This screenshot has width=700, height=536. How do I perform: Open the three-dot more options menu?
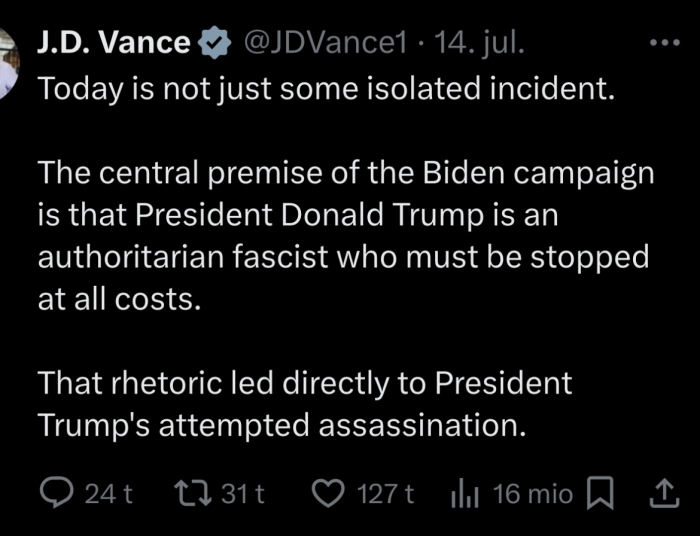click(663, 43)
